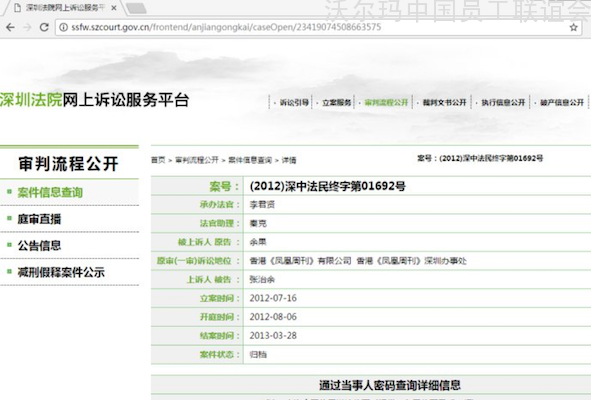The image size is (591, 400).
Task: Click the 案件状态 label
Action: pyautogui.click(x=220, y=354)
